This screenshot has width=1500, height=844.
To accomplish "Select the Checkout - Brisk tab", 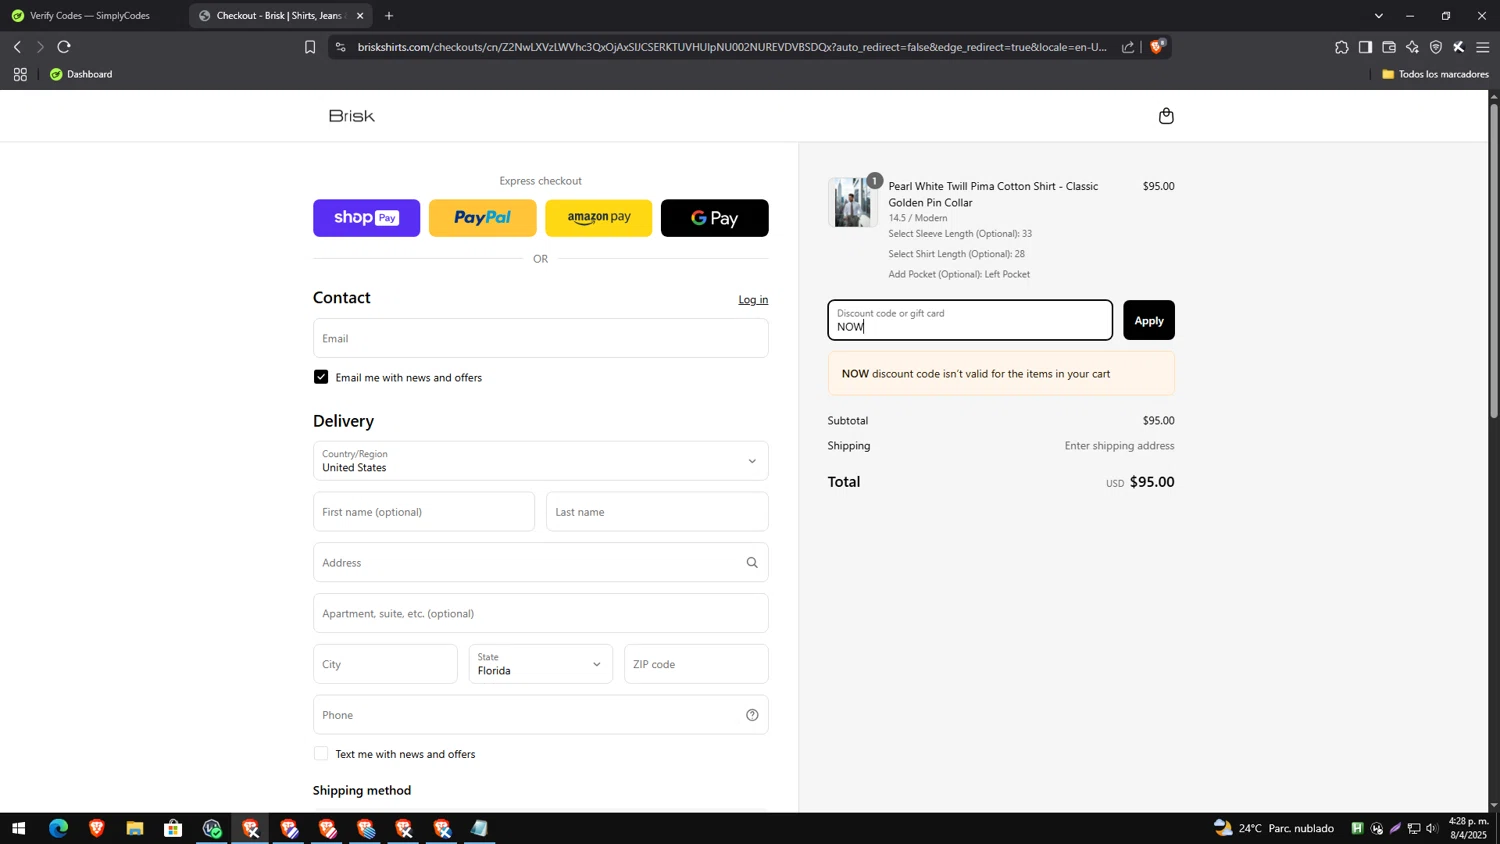I will click(x=280, y=16).
